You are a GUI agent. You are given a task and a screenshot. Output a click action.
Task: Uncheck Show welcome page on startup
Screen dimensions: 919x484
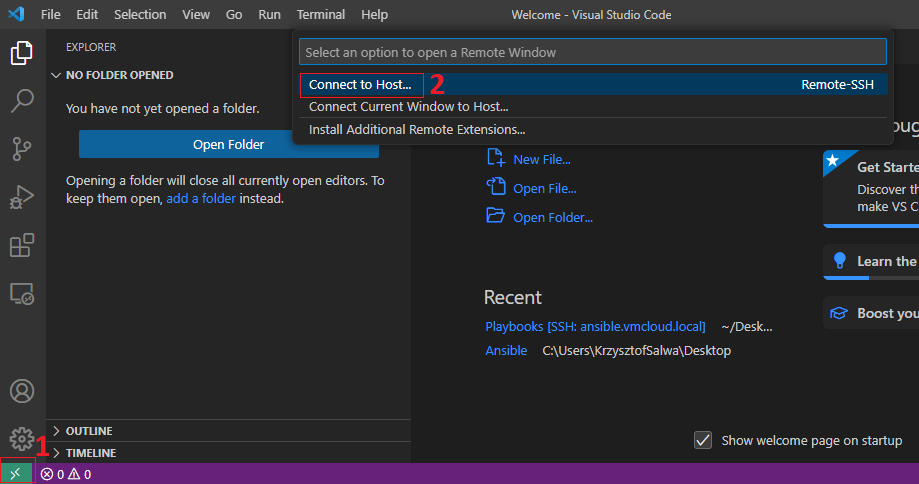(x=703, y=440)
